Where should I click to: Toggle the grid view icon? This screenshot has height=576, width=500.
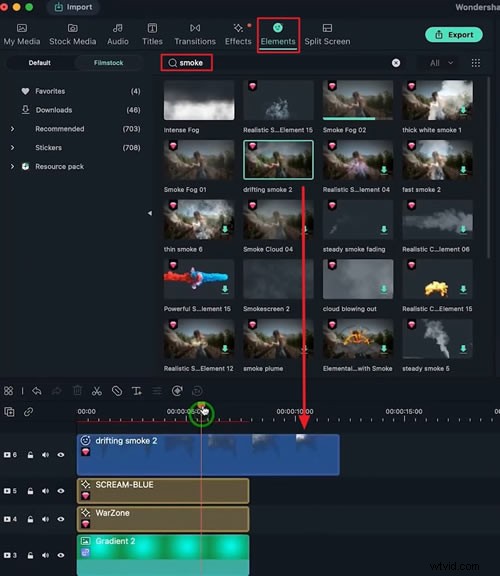pos(476,63)
